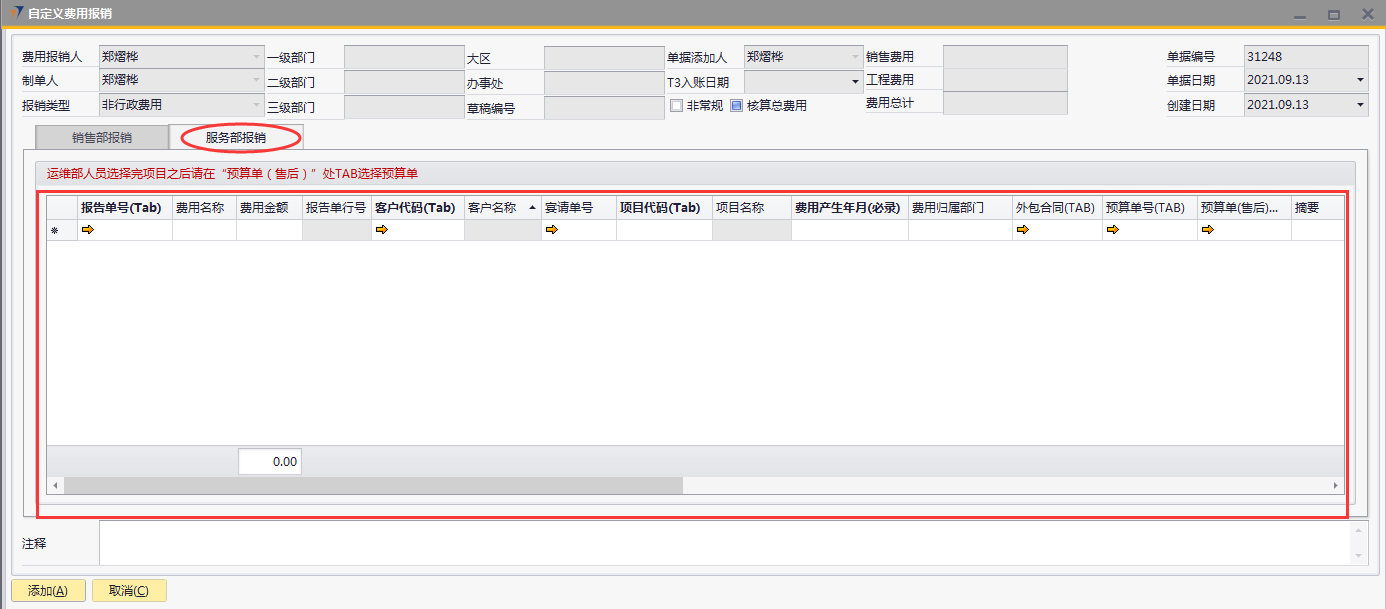This screenshot has height=609, width=1386.
Task: Check the 非常规 checkbox
Action: pos(677,105)
